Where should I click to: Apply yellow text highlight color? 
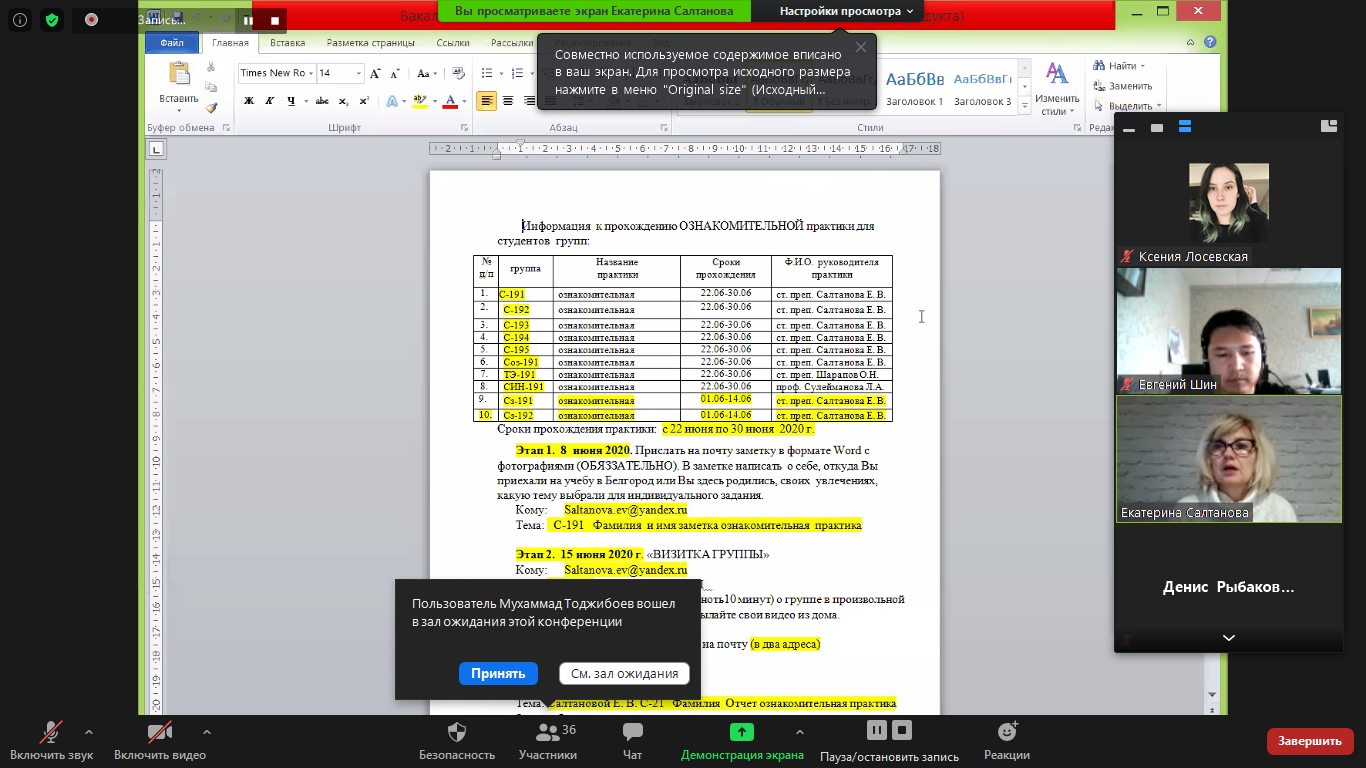[419, 101]
